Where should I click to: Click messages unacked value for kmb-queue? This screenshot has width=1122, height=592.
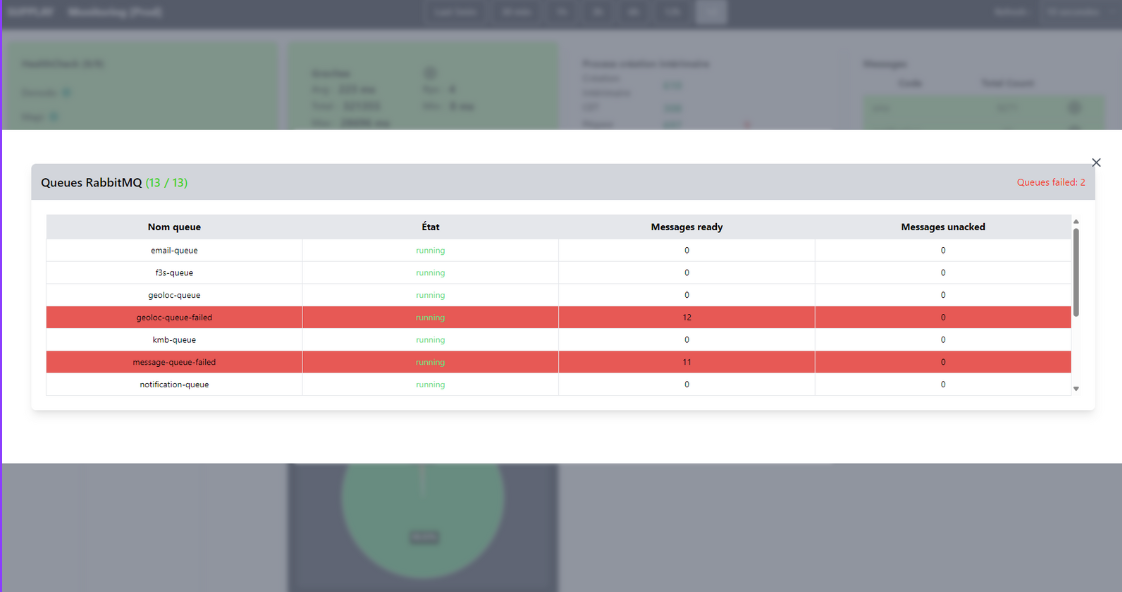tap(942, 340)
